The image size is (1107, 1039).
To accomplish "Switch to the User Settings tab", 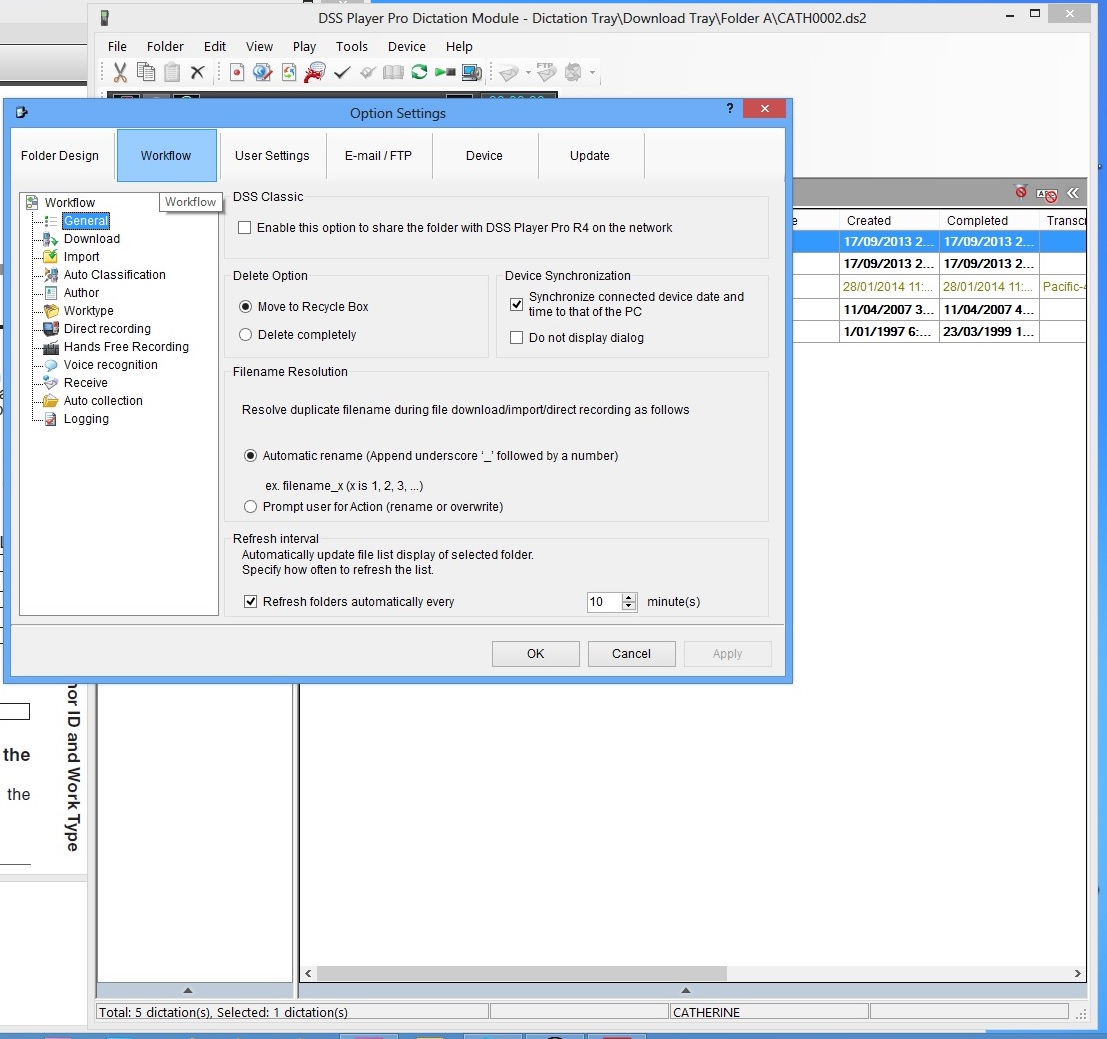I will point(272,155).
